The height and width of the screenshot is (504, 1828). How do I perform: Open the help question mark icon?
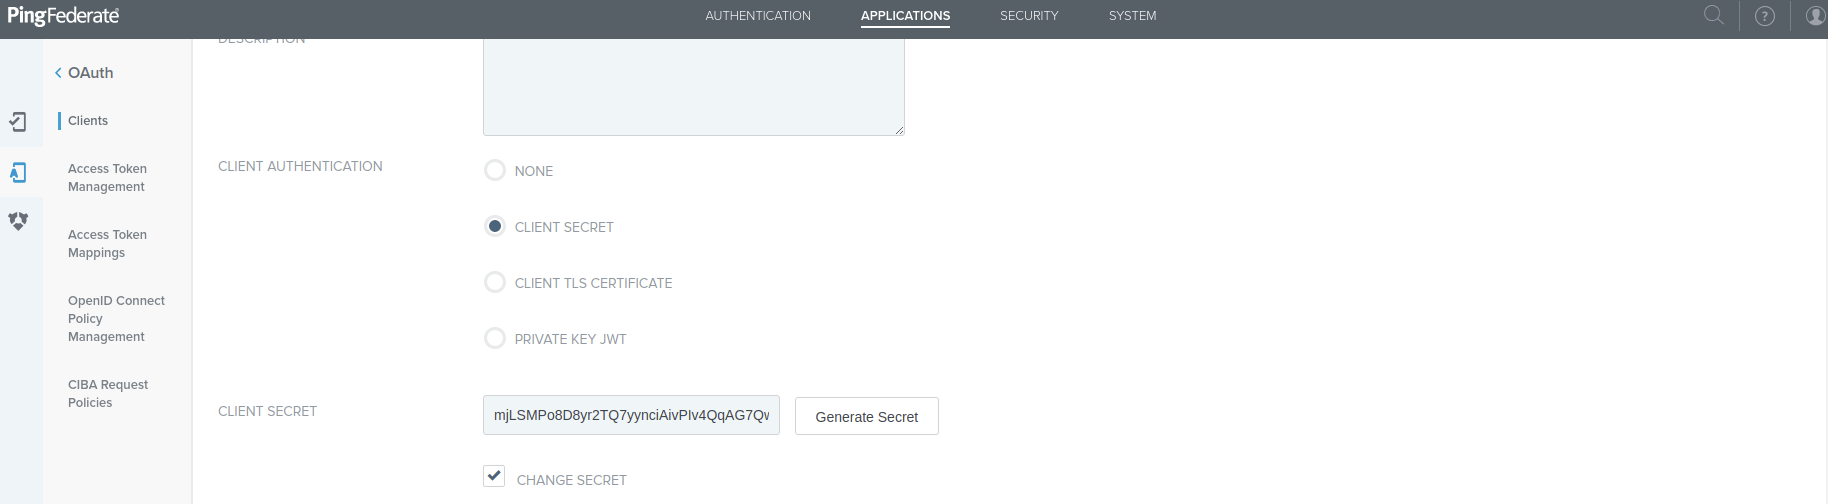click(1765, 16)
